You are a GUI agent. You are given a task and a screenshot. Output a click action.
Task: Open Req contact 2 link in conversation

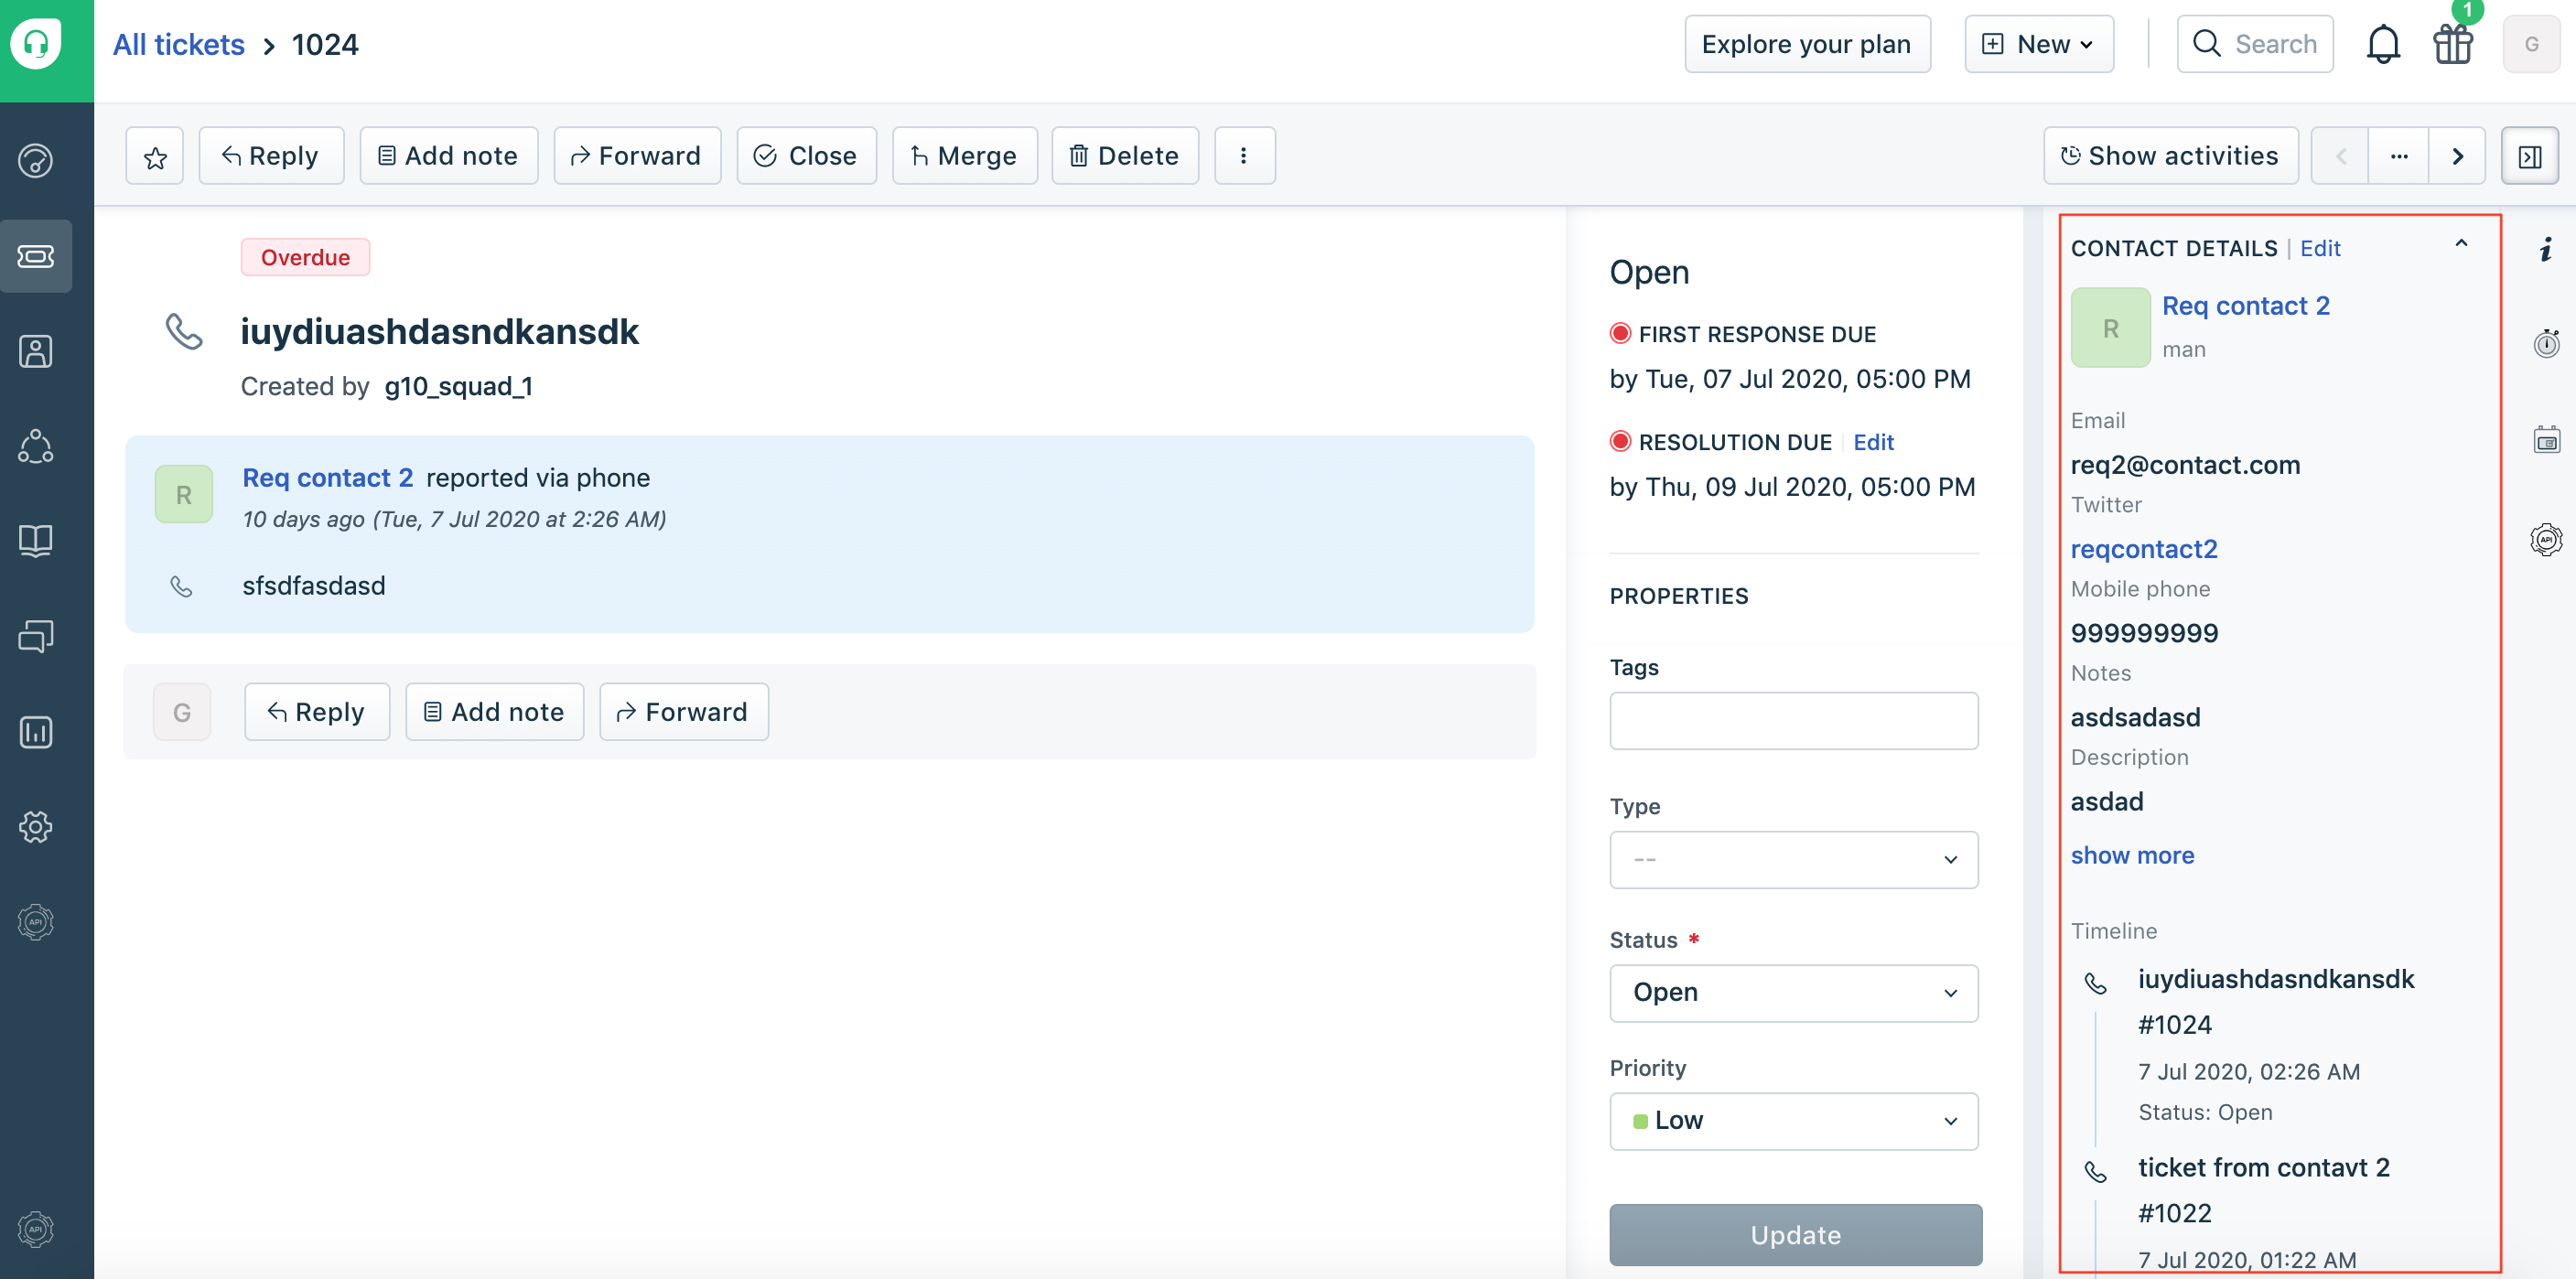pyautogui.click(x=328, y=478)
